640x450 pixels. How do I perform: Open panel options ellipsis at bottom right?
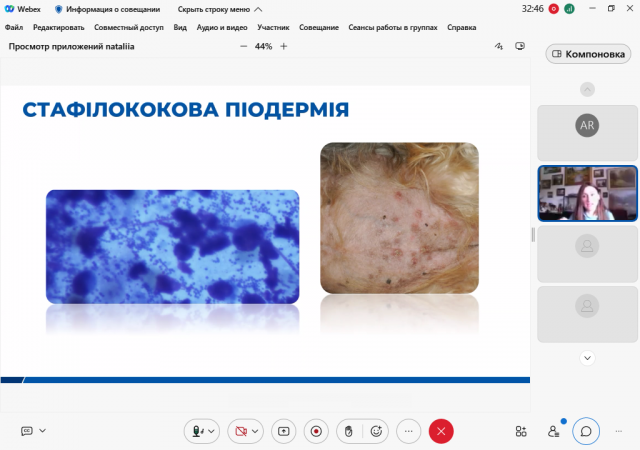[619, 431]
